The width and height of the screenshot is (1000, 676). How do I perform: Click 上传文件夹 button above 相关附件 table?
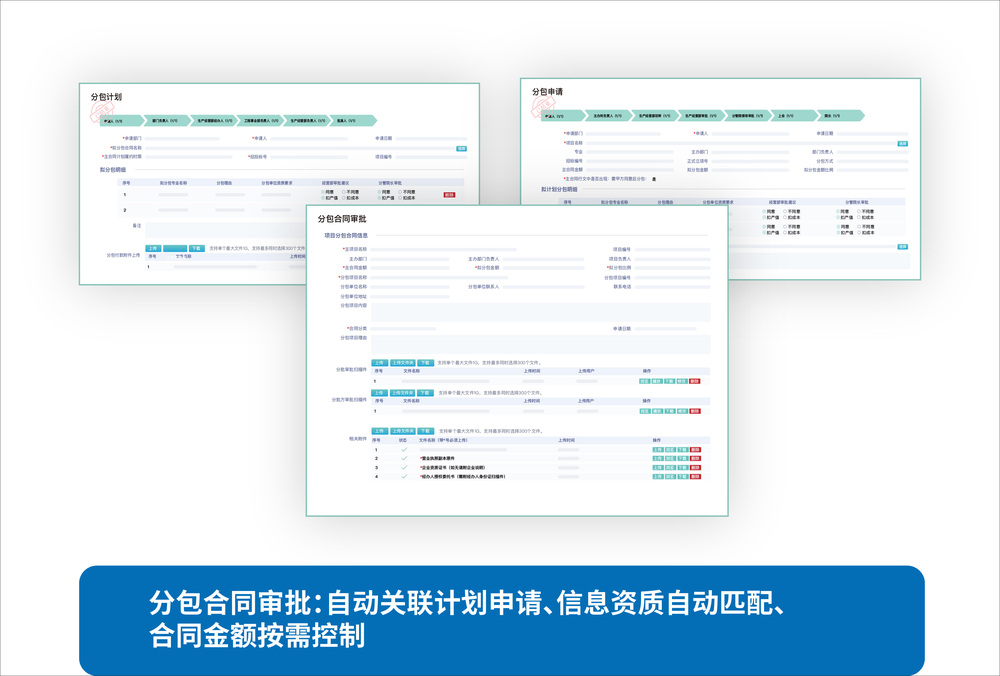[x=402, y=431]
